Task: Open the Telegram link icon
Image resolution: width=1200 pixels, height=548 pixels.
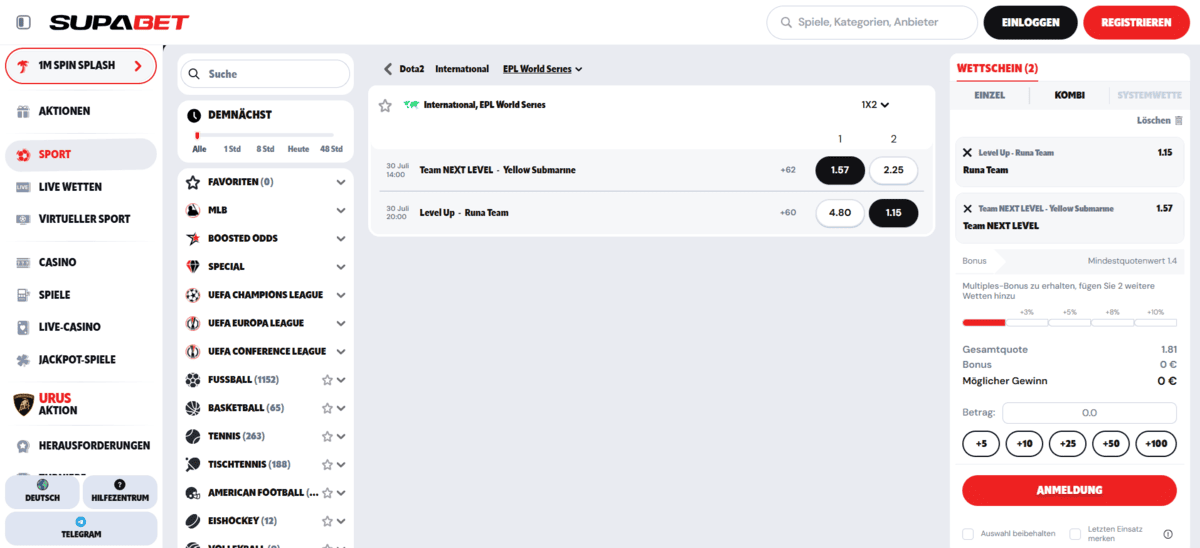Action: (81, 522)
